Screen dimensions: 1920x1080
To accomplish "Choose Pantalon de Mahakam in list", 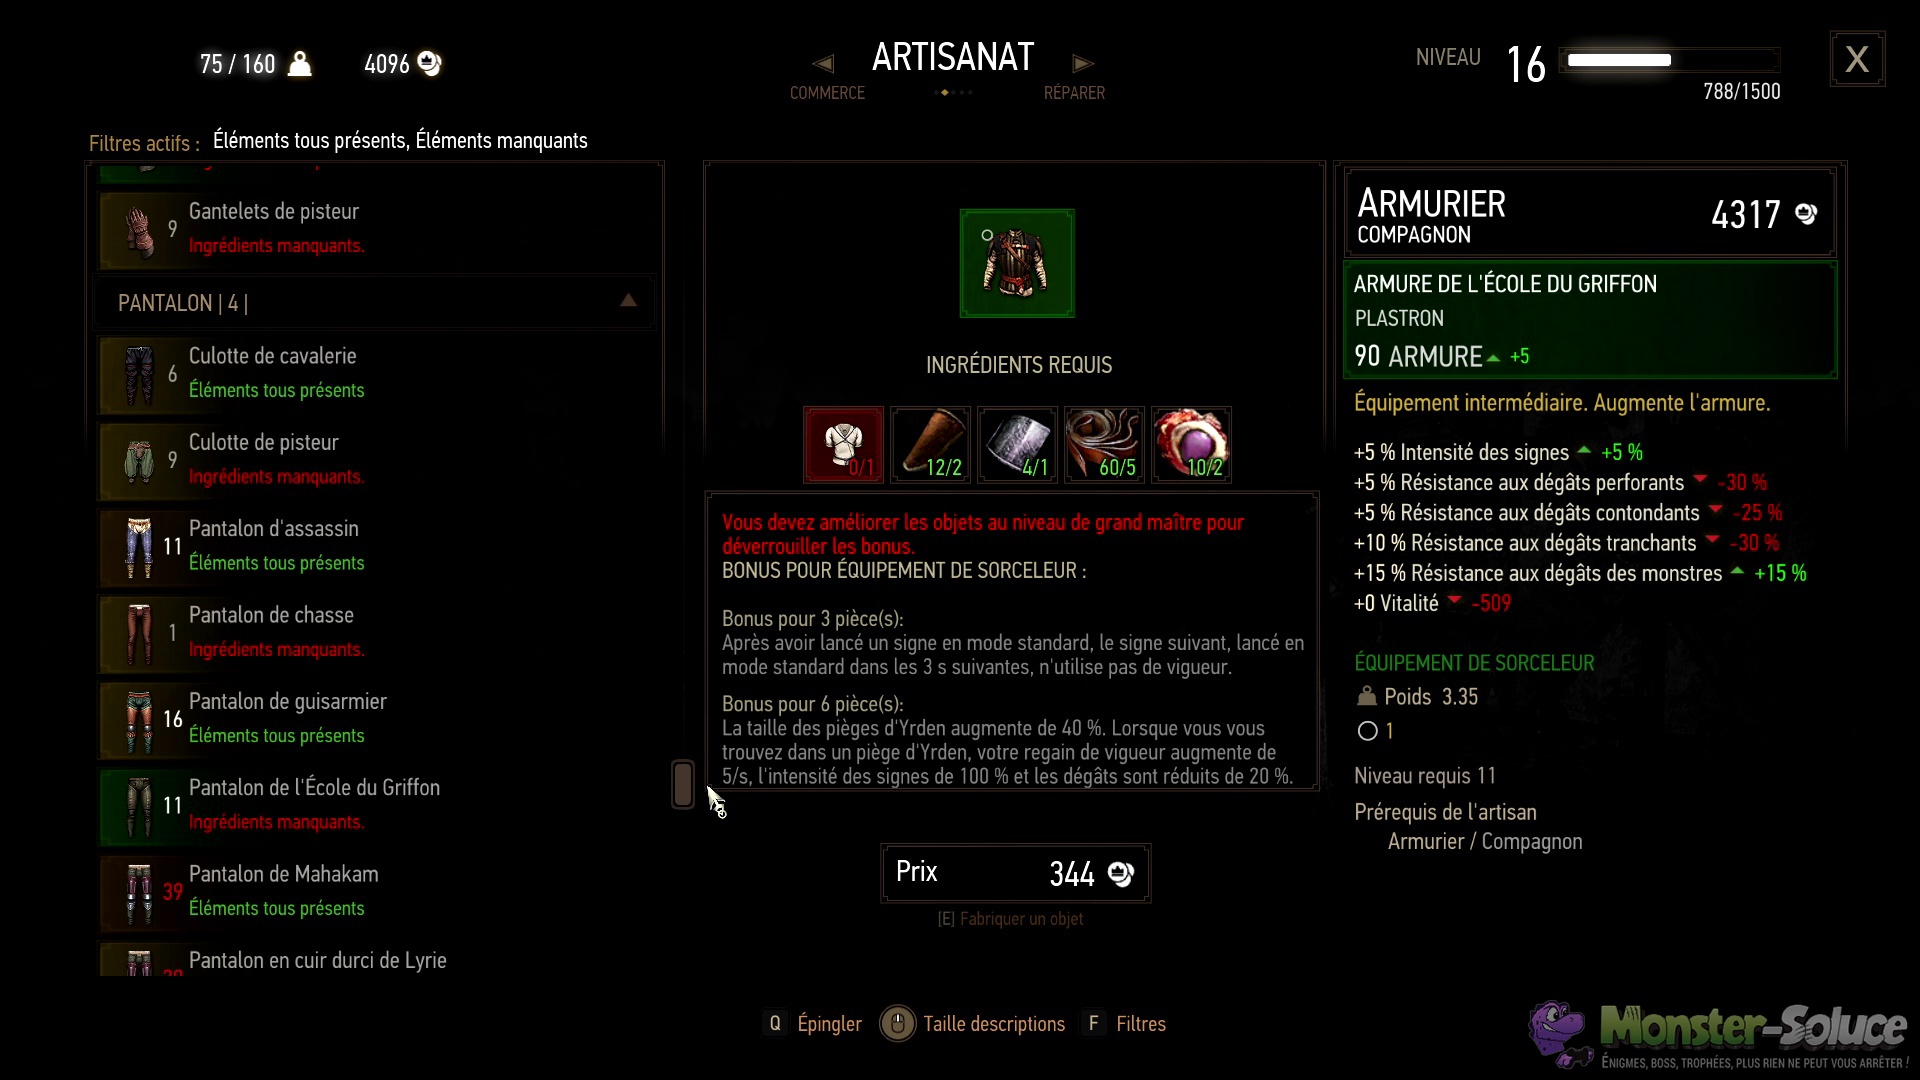I will 377,891.
